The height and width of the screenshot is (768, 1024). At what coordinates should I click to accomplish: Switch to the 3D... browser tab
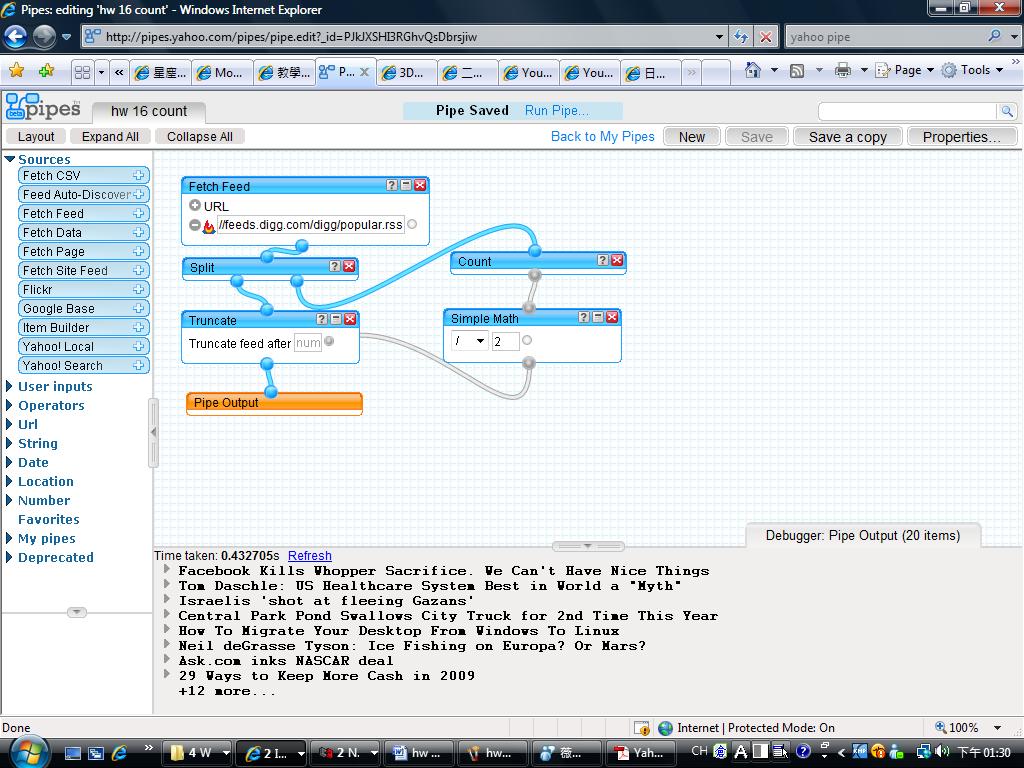404,72
